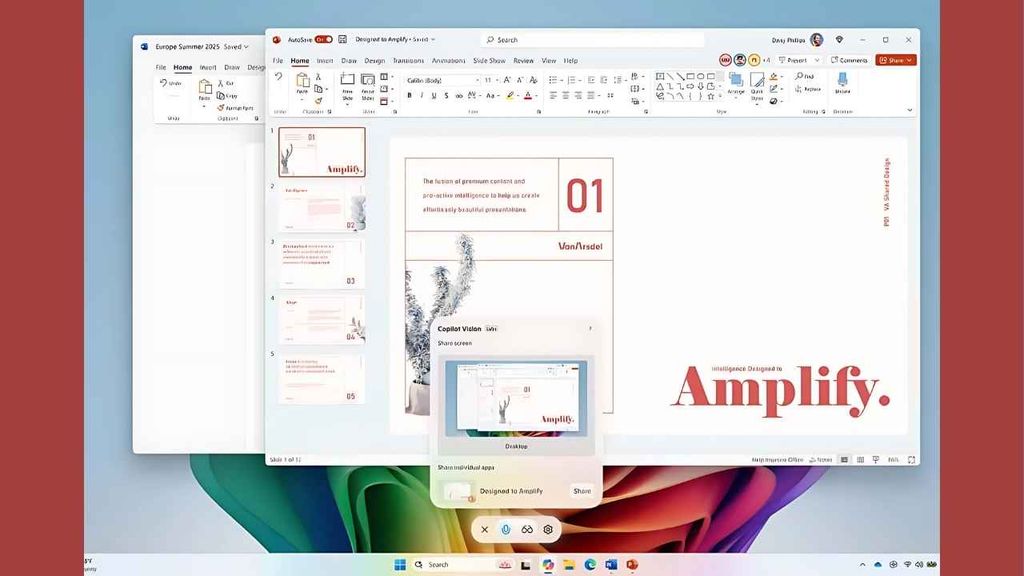
Task: Click the New Slide icon
Action: point(347,84)
